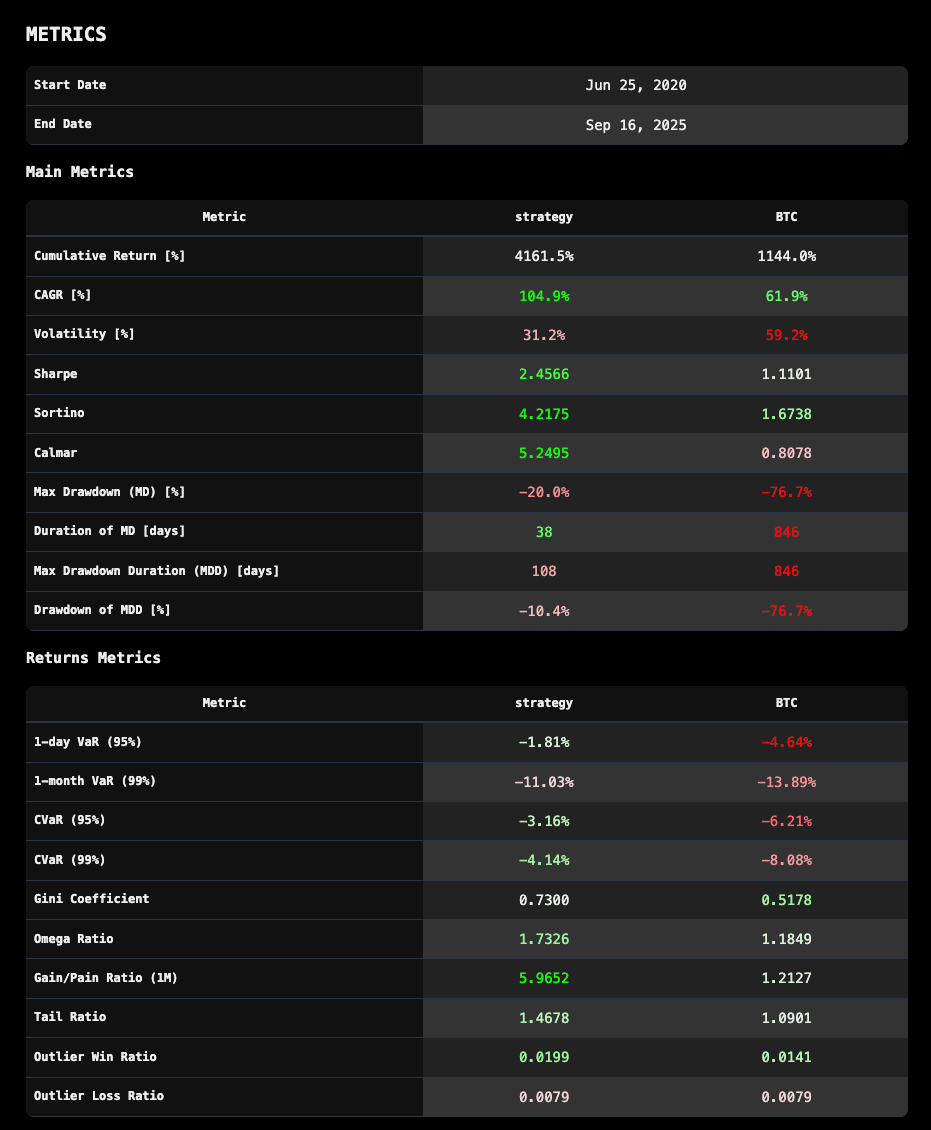Select the strategy Sharpe value 2.4566

pyautogui.click(x=544, y=375)
